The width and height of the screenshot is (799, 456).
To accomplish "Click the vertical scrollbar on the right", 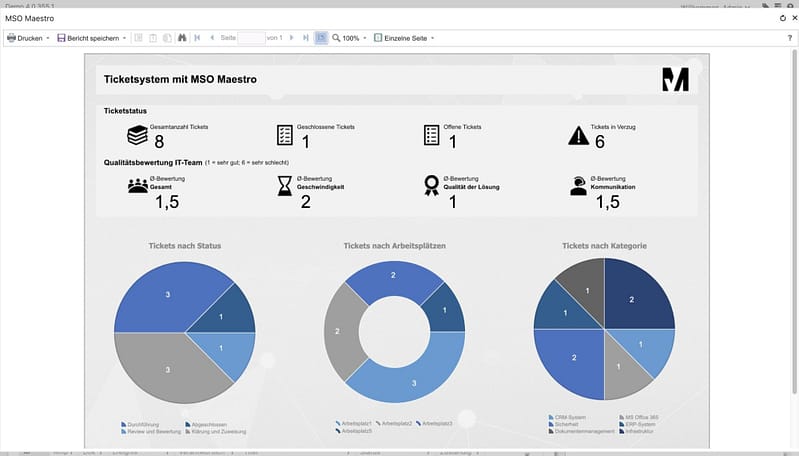I will [794, 221].
